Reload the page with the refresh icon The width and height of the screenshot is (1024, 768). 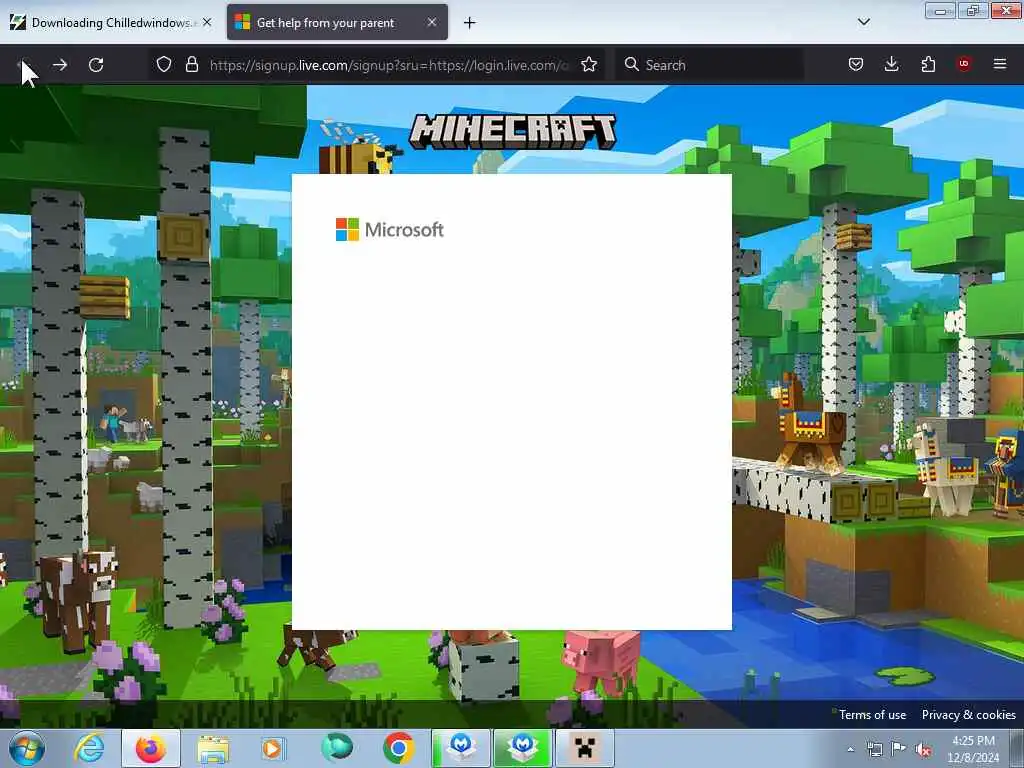click(96, 65)
